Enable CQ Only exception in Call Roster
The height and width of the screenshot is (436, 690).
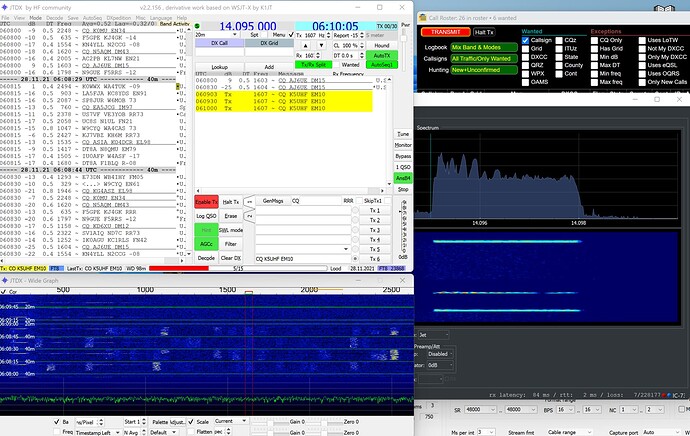pyautogui.click(x=594, y=40)
